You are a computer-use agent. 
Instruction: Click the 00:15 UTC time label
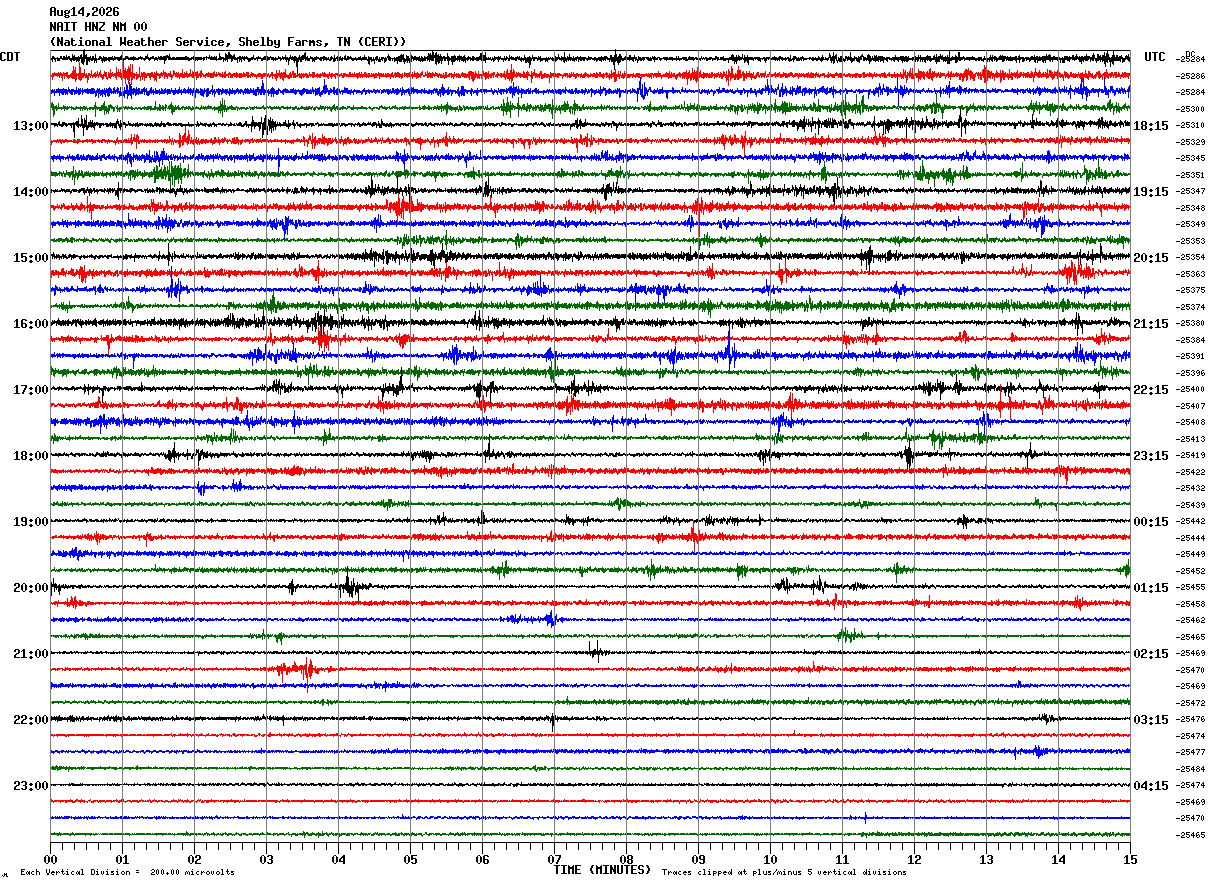pyautogui.click(x=1151, y=521)
